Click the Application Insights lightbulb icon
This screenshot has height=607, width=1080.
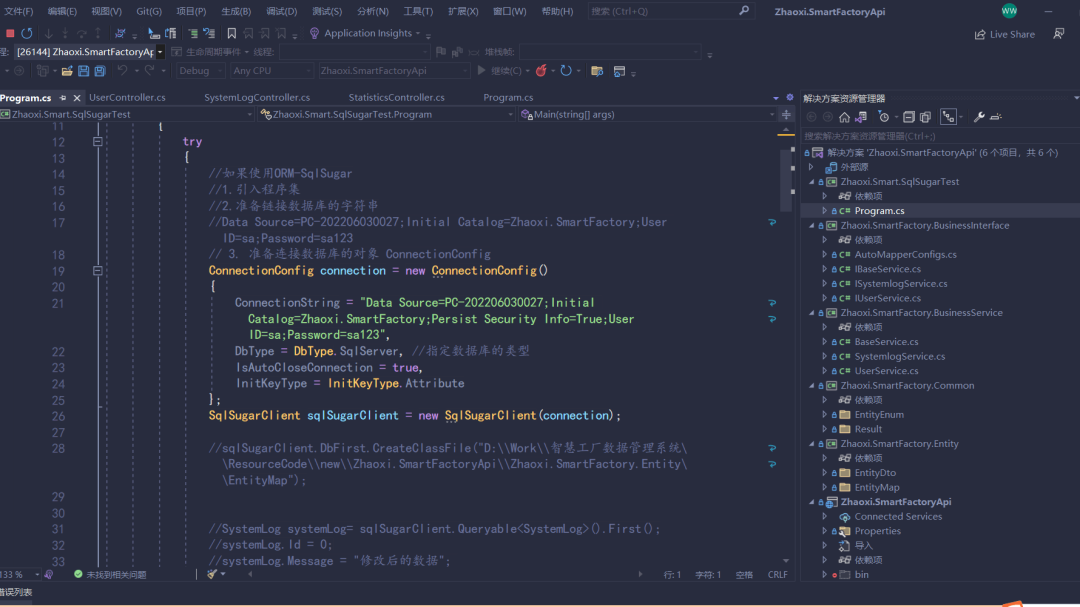tap(314, 33)
